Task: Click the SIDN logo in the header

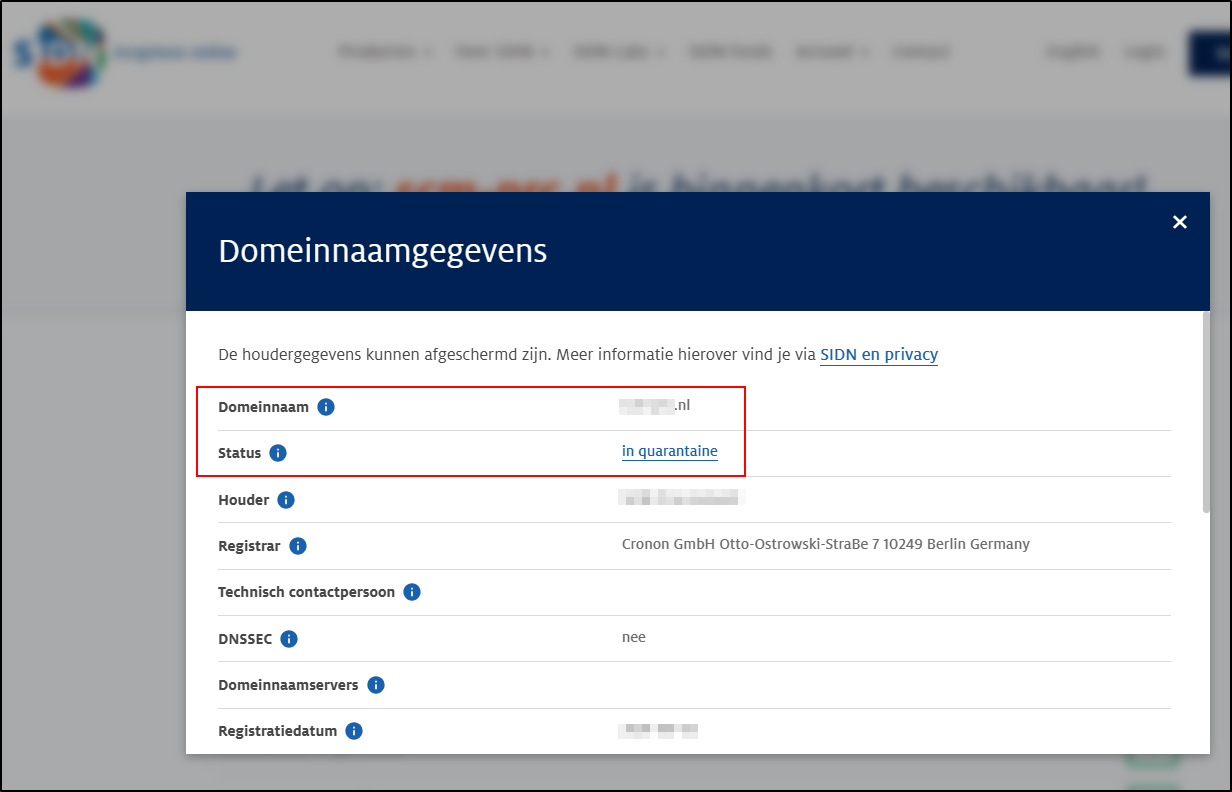Action: pos(60,52)
